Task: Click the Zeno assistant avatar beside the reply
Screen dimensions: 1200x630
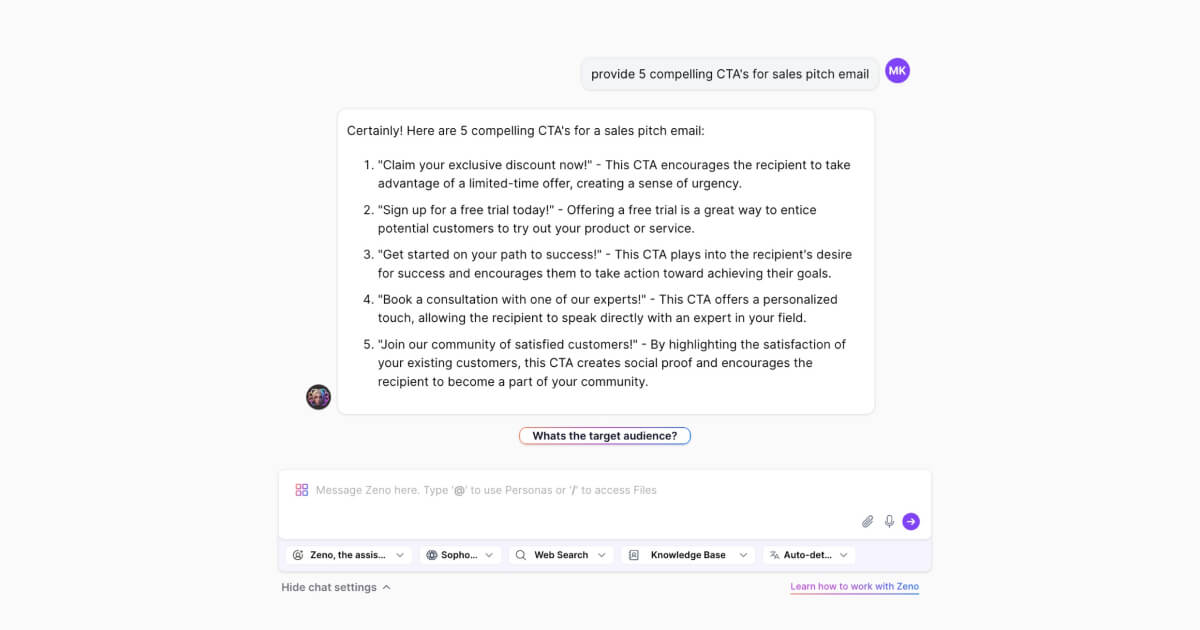Action: point(318,397)
